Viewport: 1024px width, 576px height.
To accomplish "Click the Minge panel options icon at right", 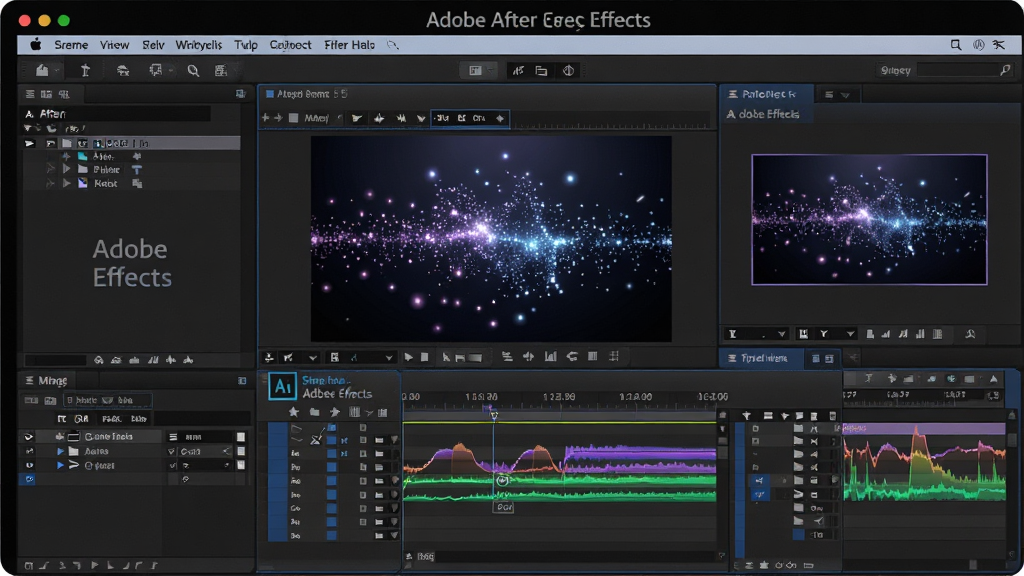I will point(242,380).
